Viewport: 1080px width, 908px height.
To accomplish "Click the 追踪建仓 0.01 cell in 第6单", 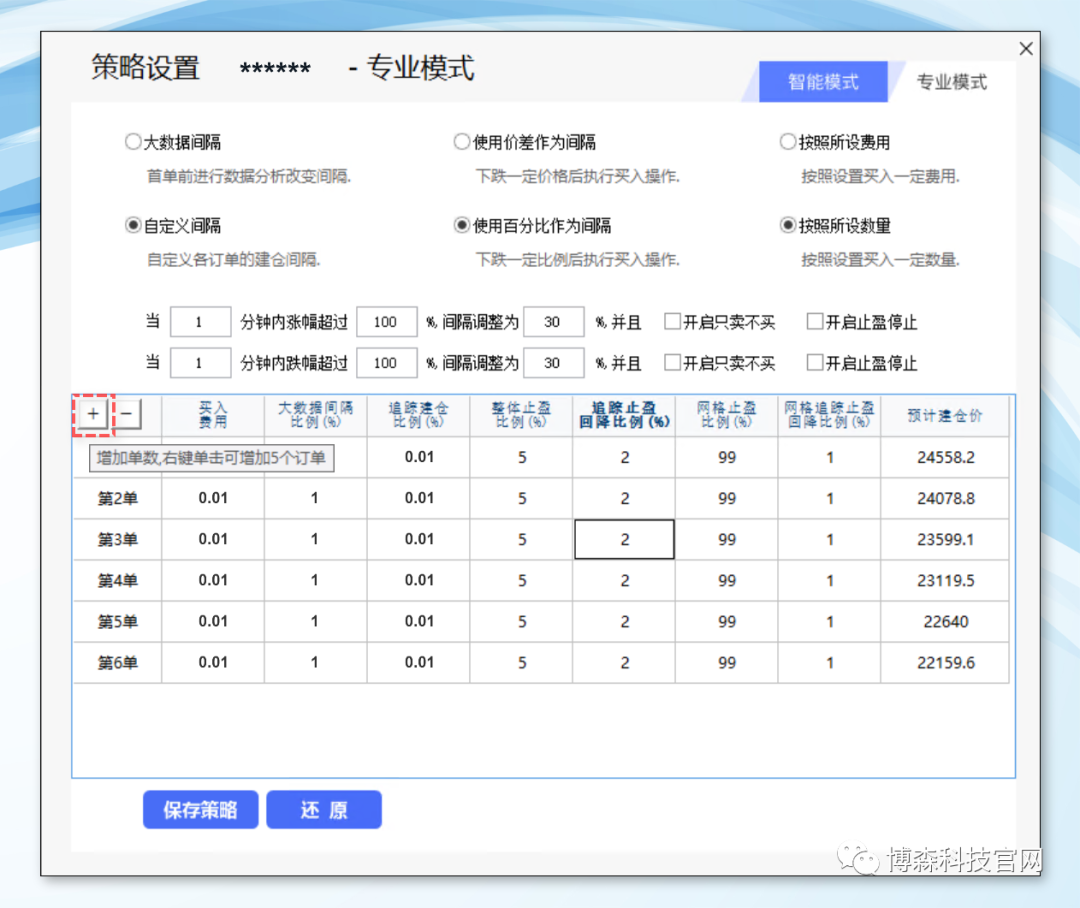I will coord(419,663).
